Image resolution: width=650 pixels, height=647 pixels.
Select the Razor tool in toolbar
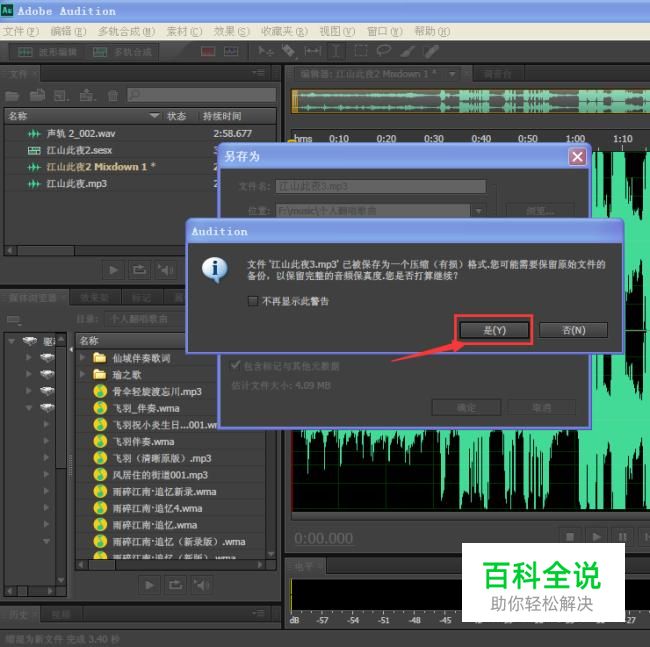point(289,51)
